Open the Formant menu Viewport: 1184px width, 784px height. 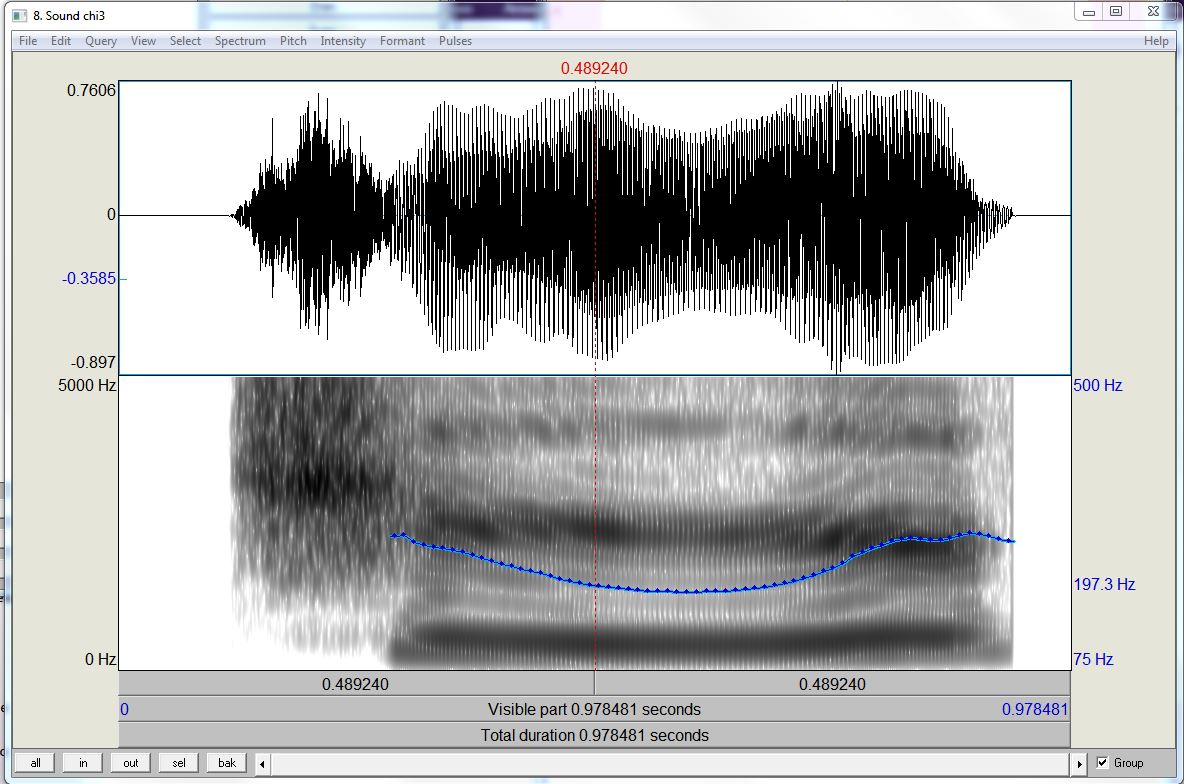[402, 41]
